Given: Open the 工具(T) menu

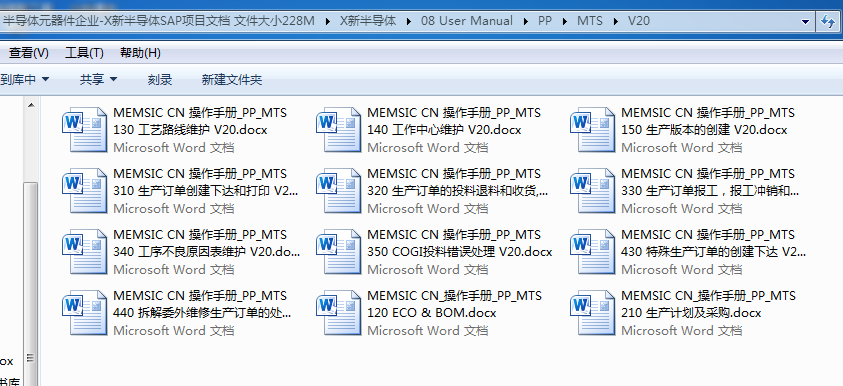Looking at the screenshot, I should [84, 53].
